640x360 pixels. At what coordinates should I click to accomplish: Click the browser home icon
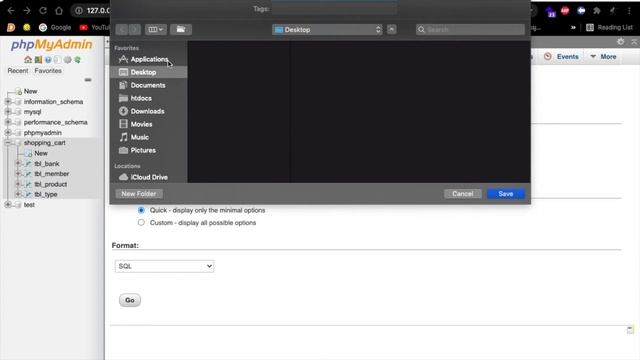pyautogui.click(x=59, y=11)
